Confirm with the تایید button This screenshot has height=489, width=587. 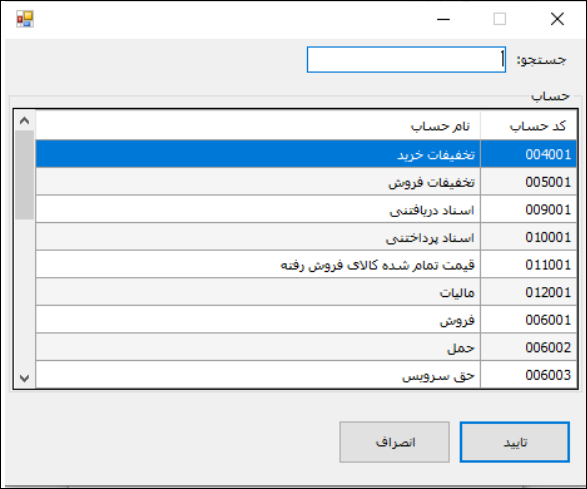pyautogui.click(x=515, y=442)
